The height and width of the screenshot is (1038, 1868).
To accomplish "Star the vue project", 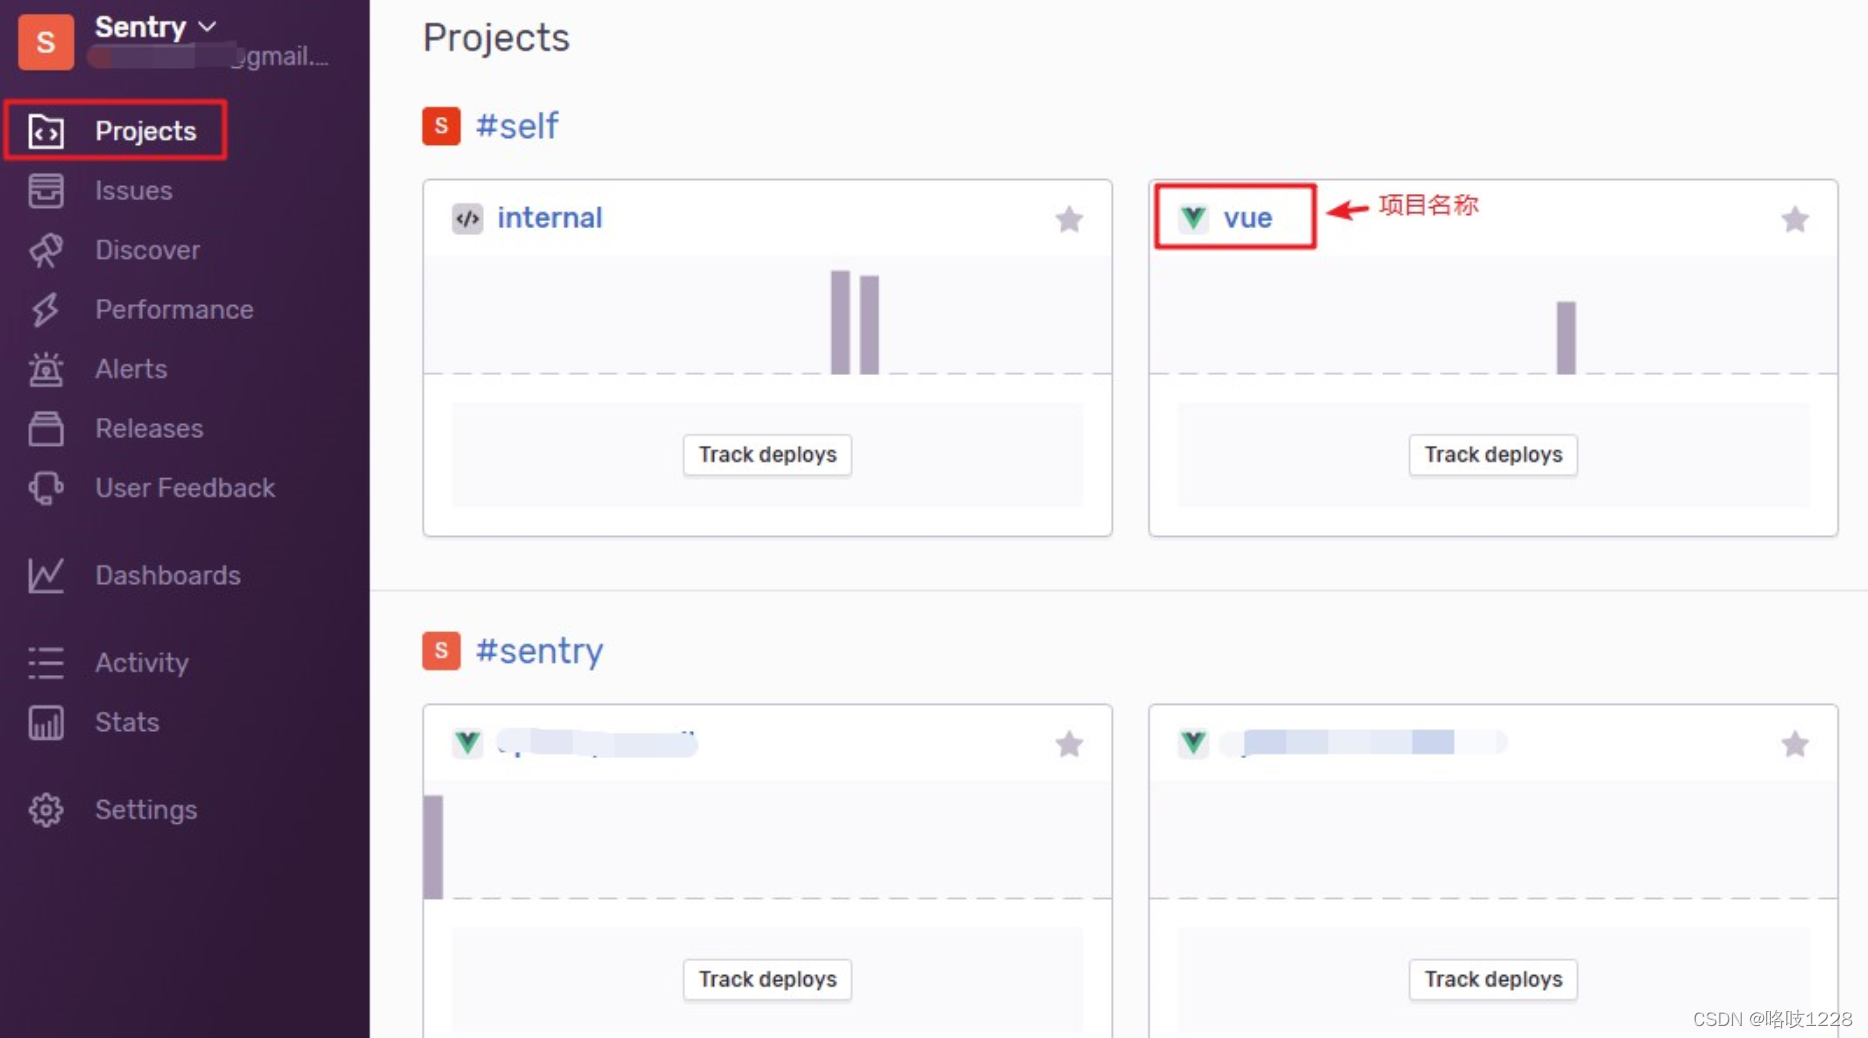I will (1795, 219).
